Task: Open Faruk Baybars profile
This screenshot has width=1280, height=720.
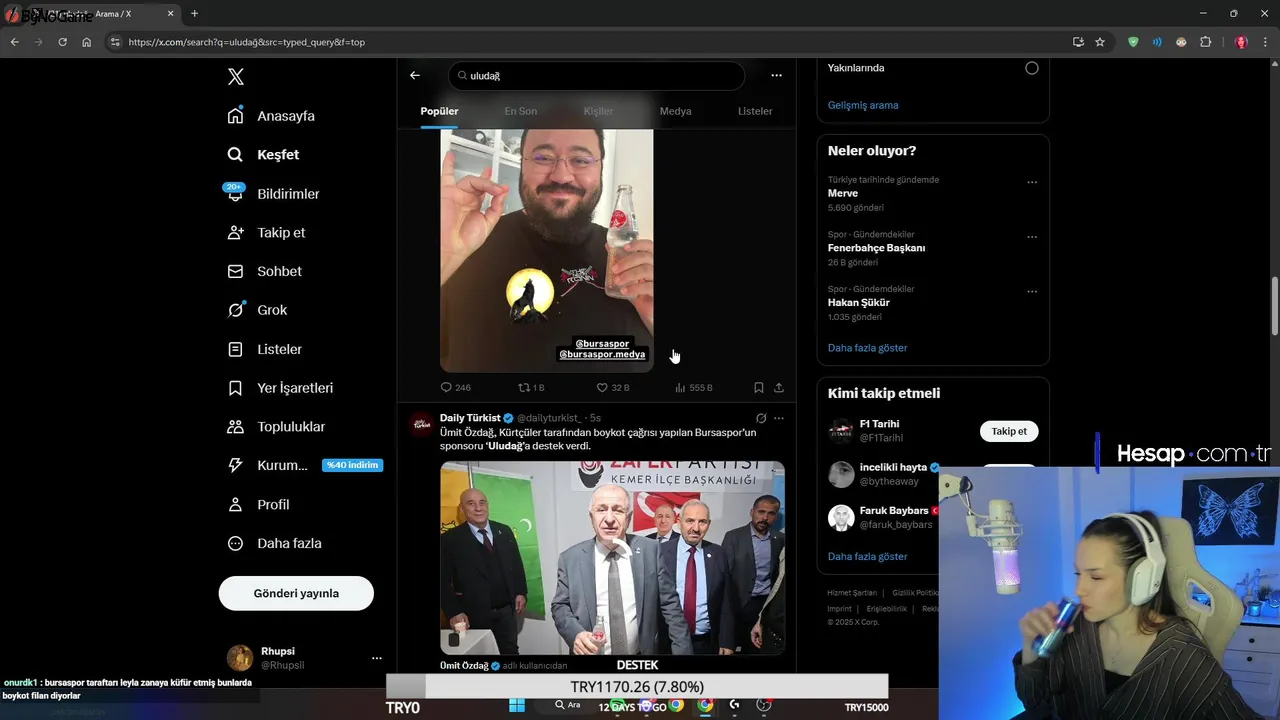Action: [894, 511]
